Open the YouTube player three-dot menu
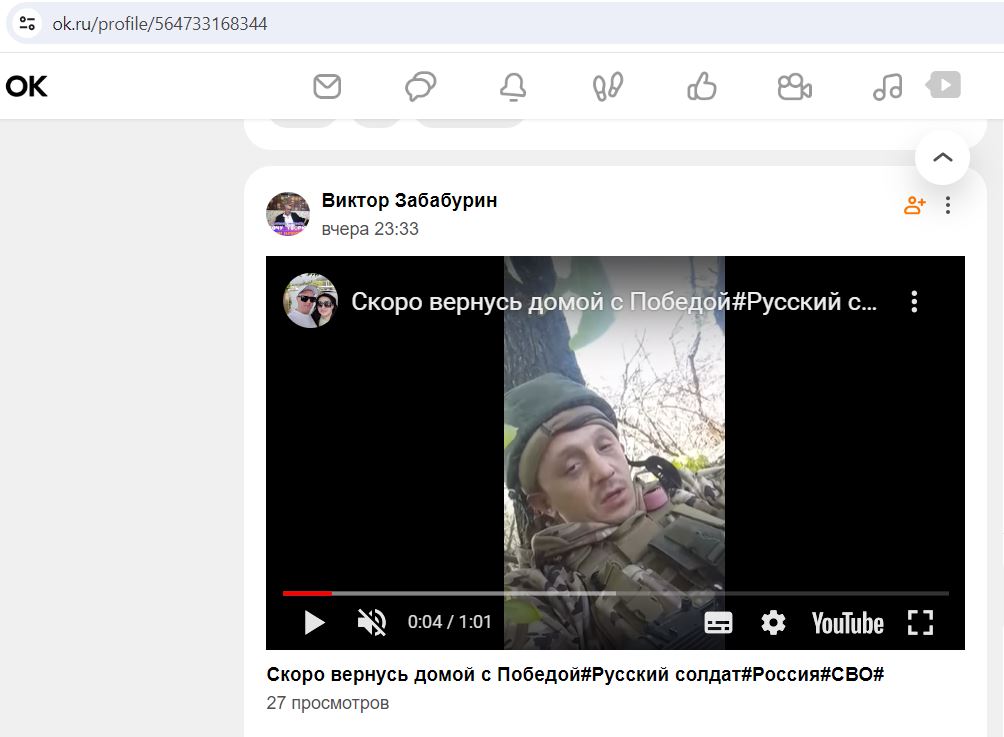Screen dimensions: 1004x737 (914, 301)
